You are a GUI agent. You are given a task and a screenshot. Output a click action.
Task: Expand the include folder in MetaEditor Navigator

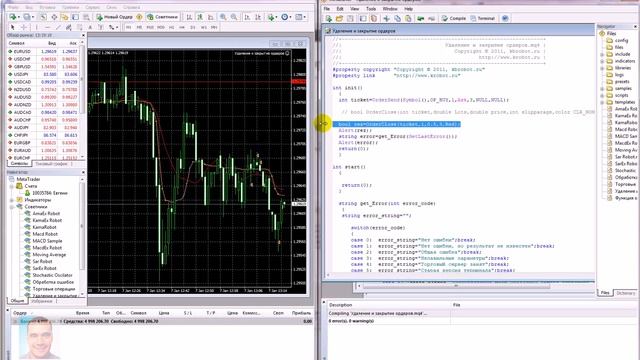click(x=602, y=54)
